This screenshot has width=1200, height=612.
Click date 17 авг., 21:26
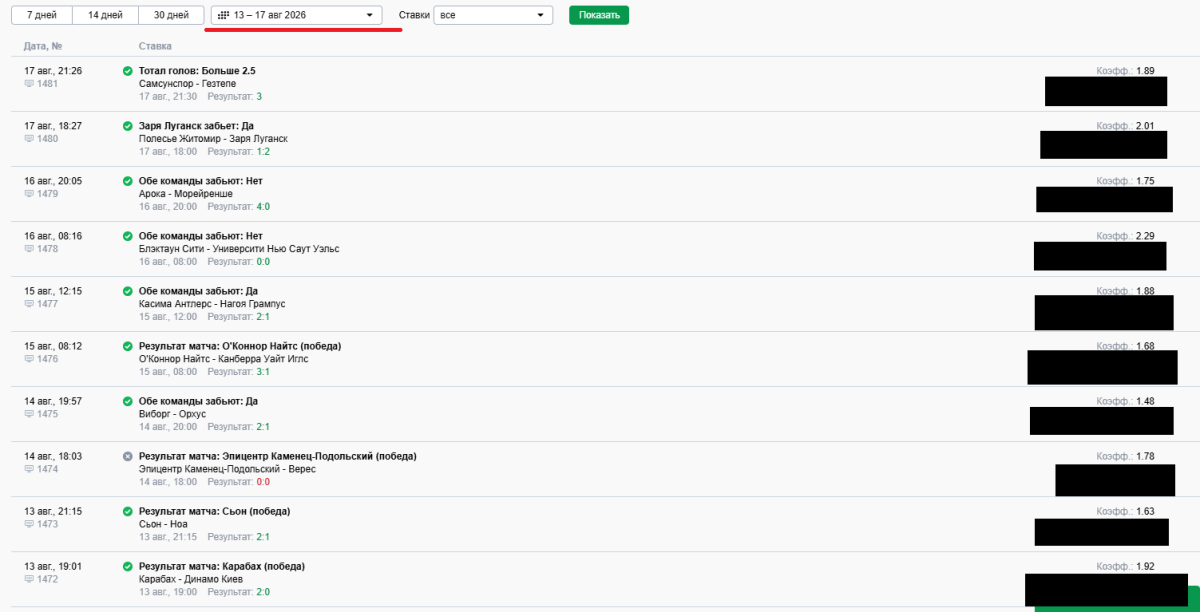53,71
